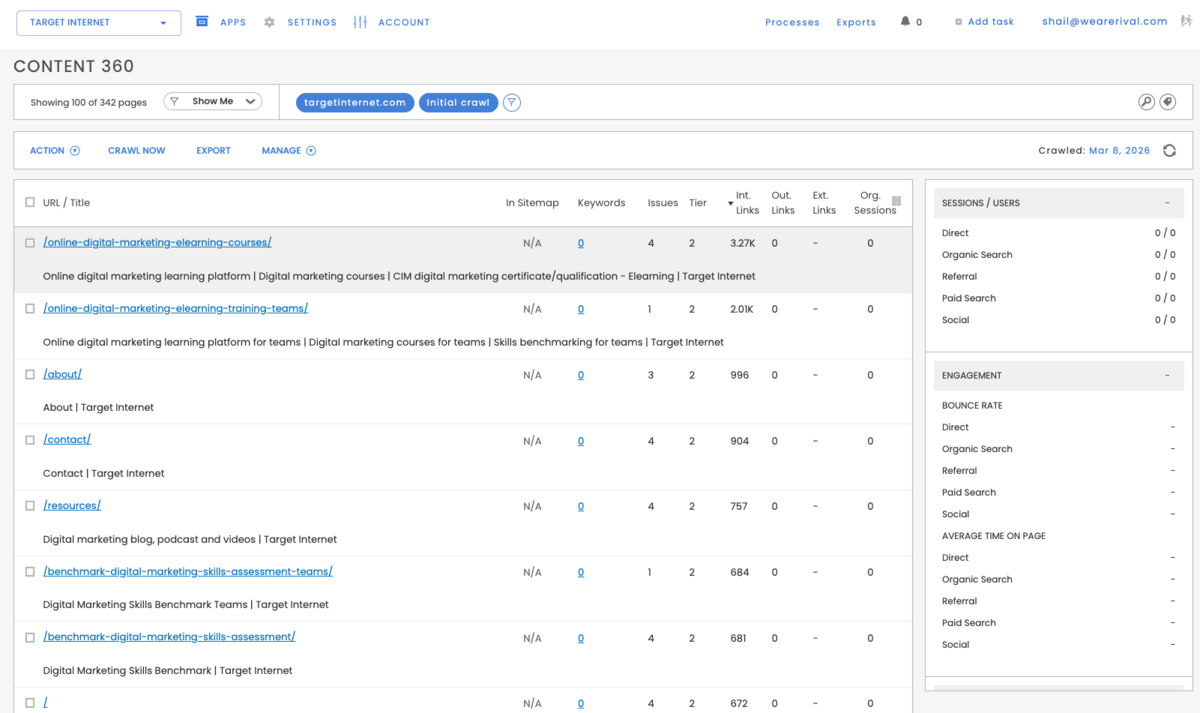Click the targetinternet.com filter tag
1200x713 pixels.
click(x=355, y=102)
